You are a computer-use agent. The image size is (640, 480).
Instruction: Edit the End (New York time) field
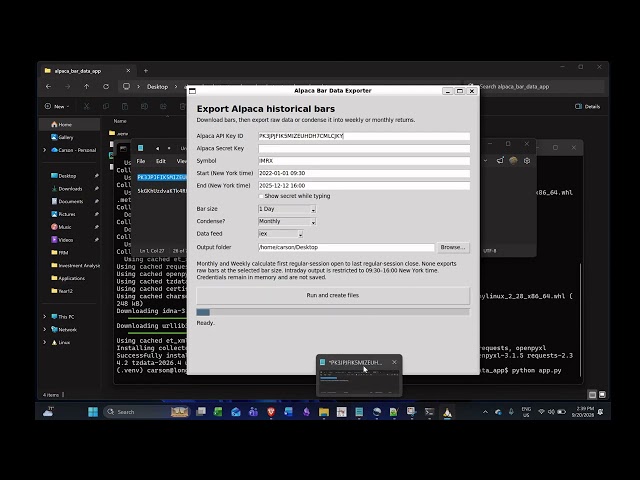pos(364,186)
